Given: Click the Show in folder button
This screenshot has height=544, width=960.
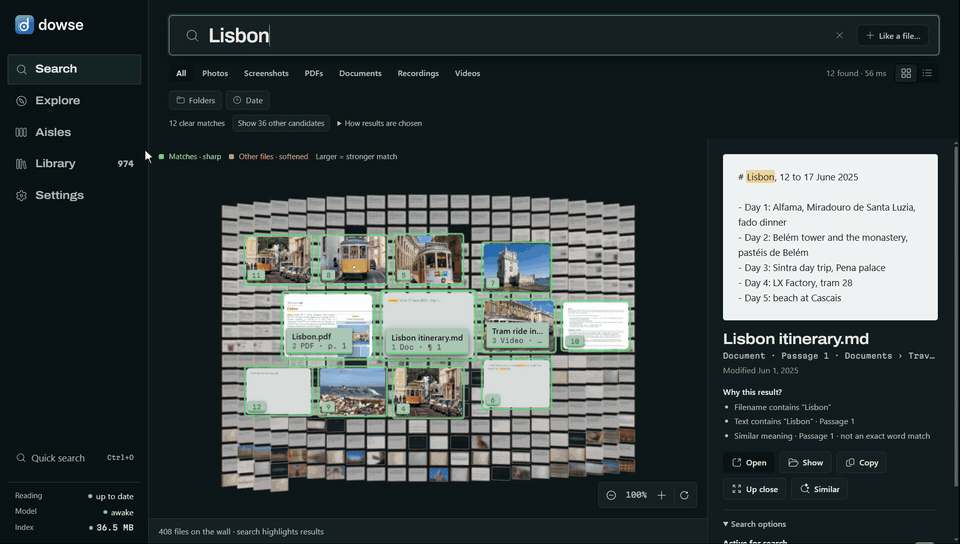Looking at the screenshot, I should pos(805,463).
